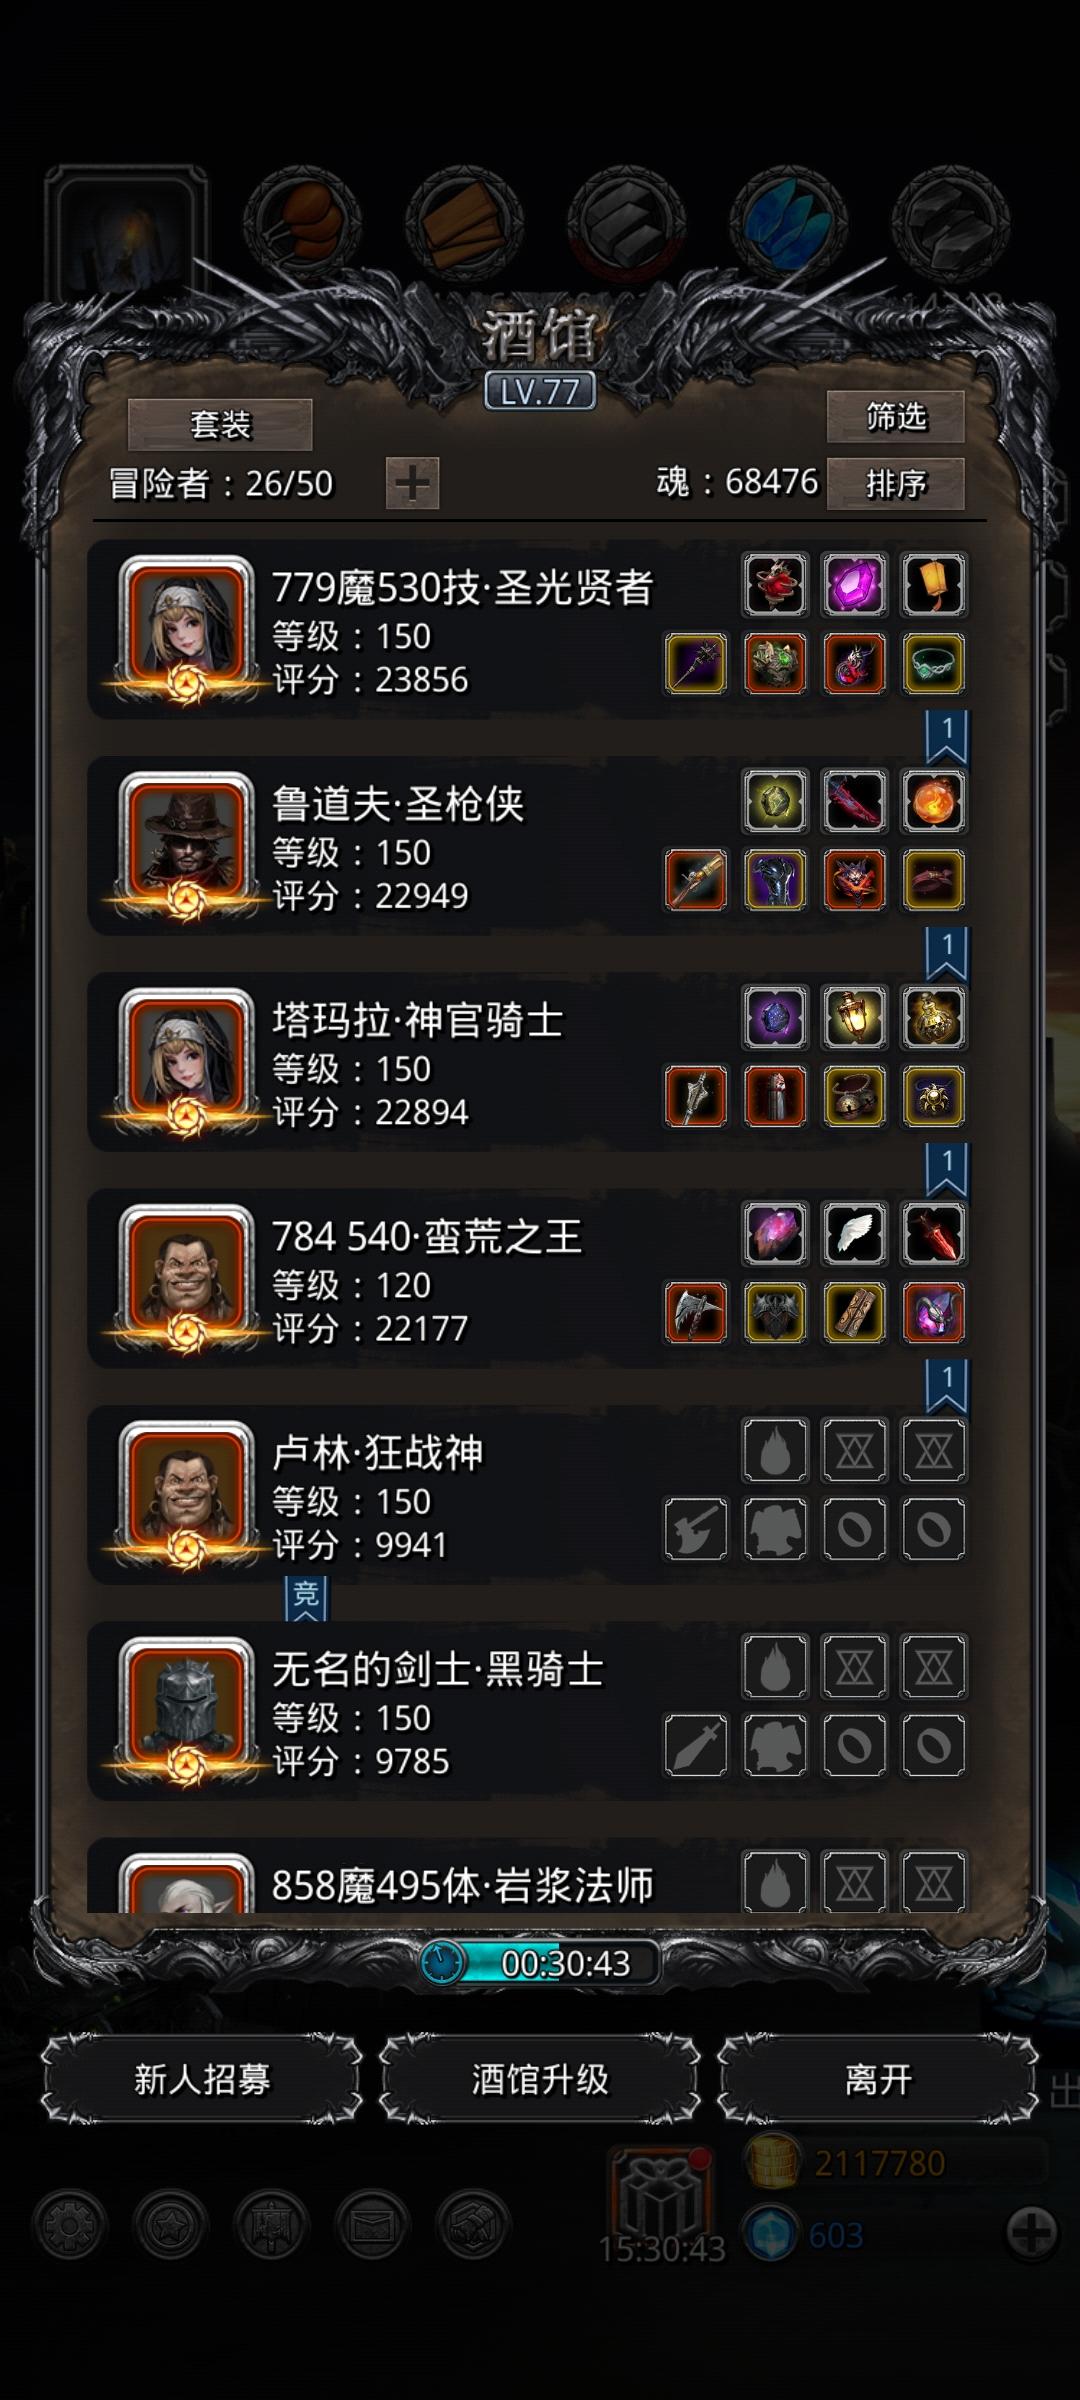Click the fire orb icon of 鲁道夫·圣枪侠

tap(933, 801)
